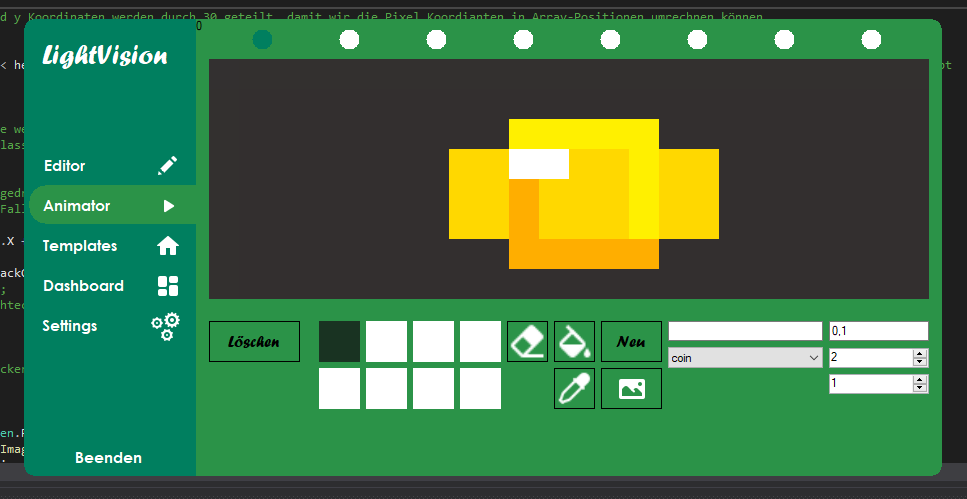Image resolution: width=967 pixels, height=499 pixels.
Task: Select the Eraser tool
Action: [x=527, y=341]
